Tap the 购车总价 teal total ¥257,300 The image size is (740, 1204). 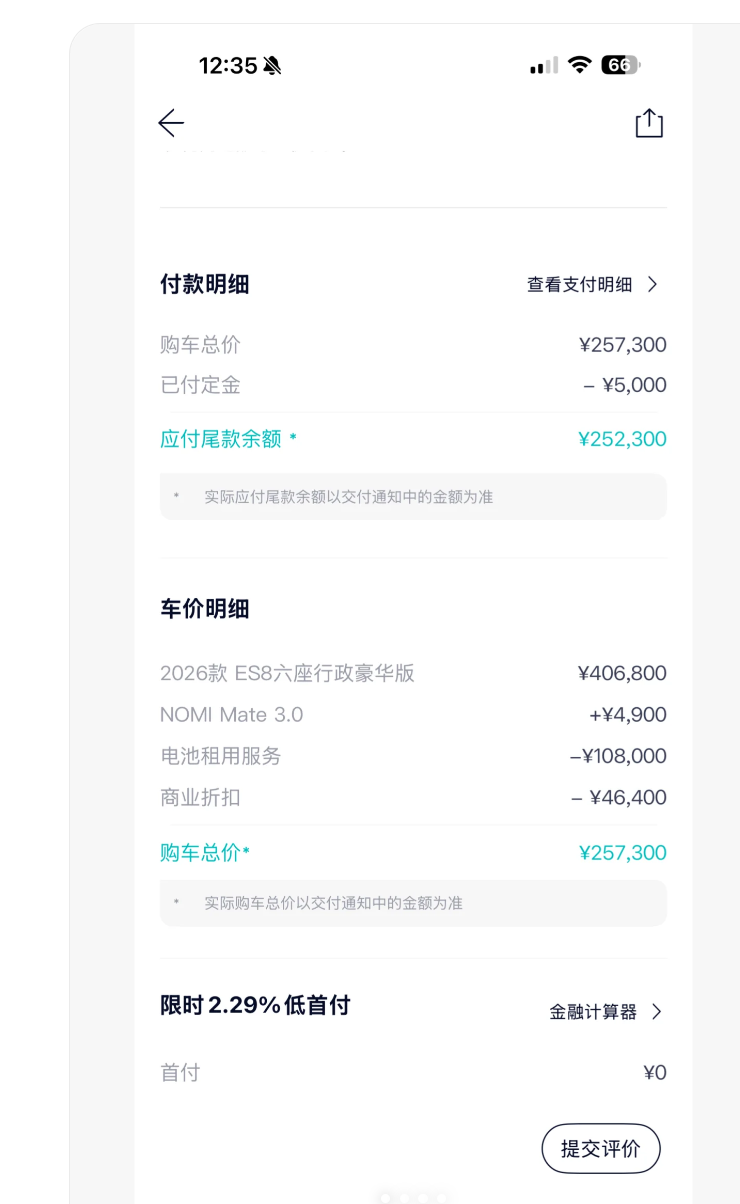pyautogui.click(x=622, y=853)
